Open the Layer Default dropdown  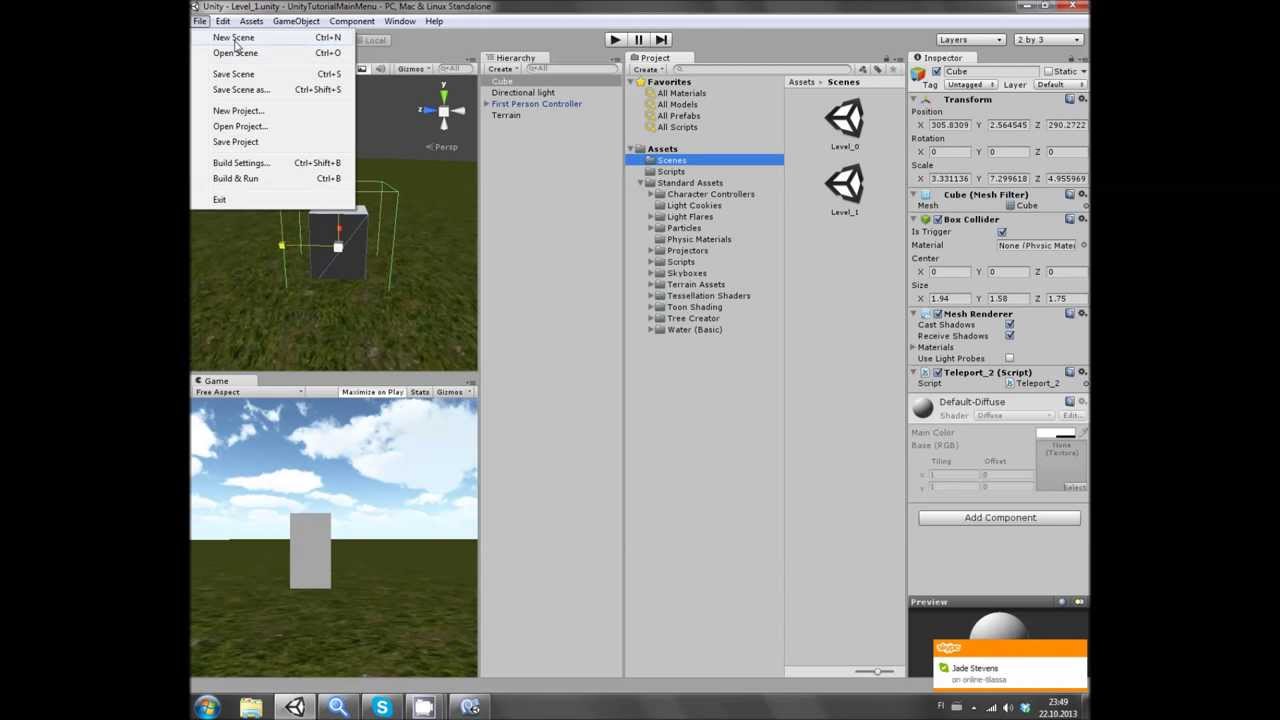[x=1059, y=85]
